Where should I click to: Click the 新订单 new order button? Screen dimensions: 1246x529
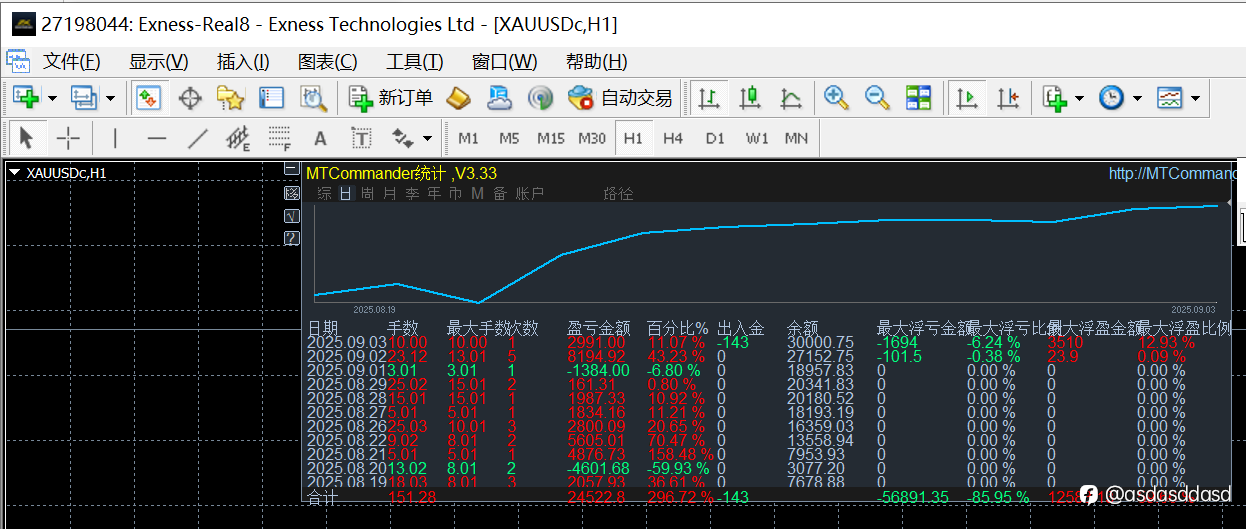(x=391, y=98)
